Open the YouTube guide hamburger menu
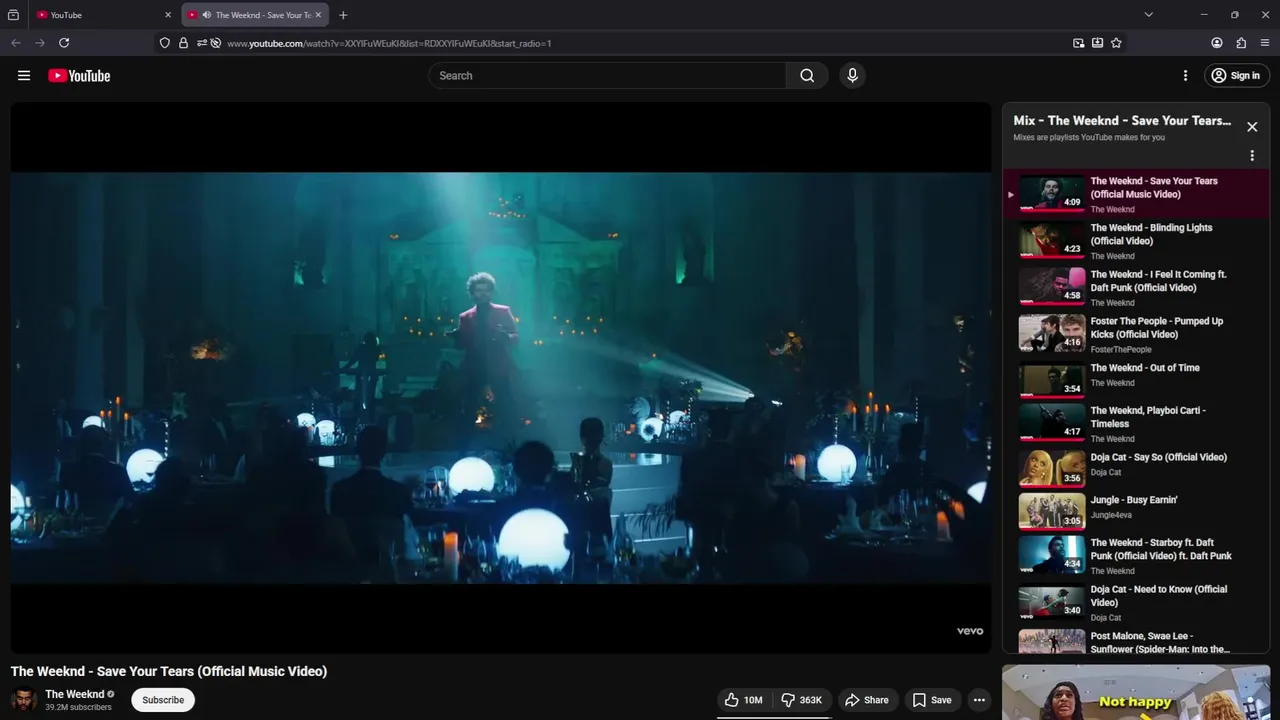 tap(24, 75)
